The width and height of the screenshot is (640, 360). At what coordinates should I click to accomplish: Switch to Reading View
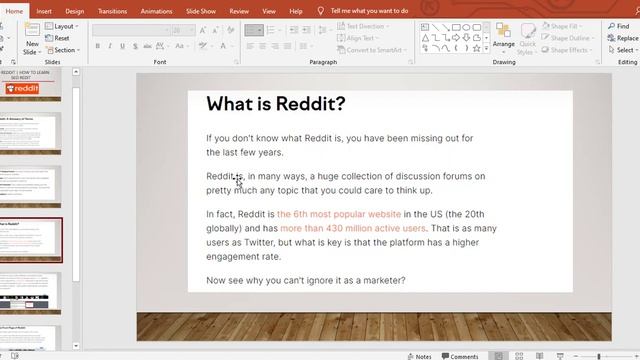[x=540, y=356]
